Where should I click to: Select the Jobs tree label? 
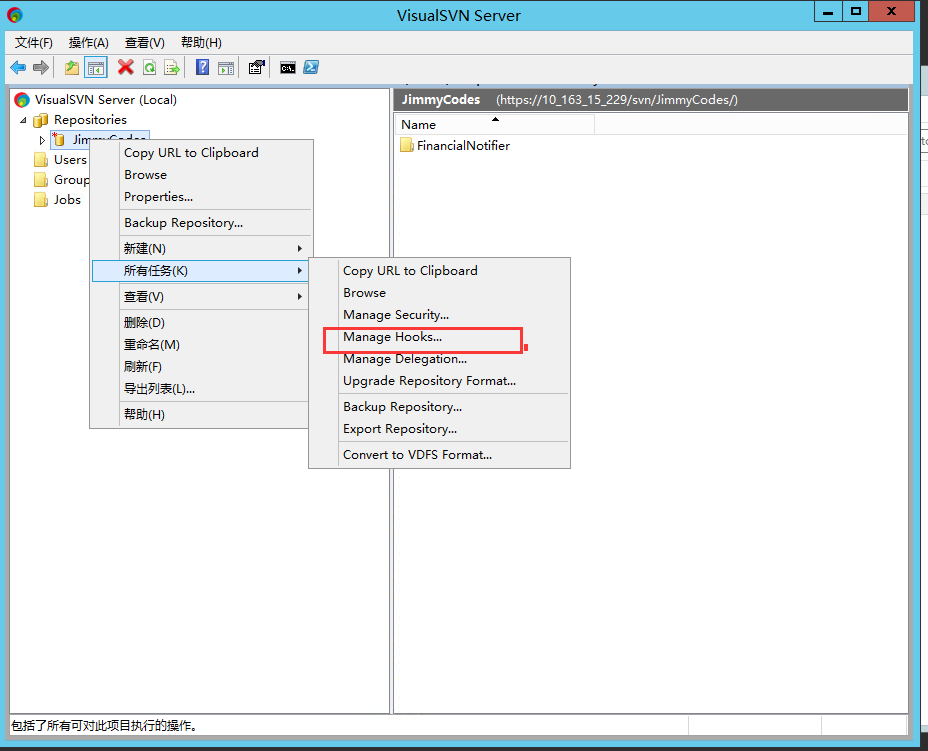(x=67, y=200)
